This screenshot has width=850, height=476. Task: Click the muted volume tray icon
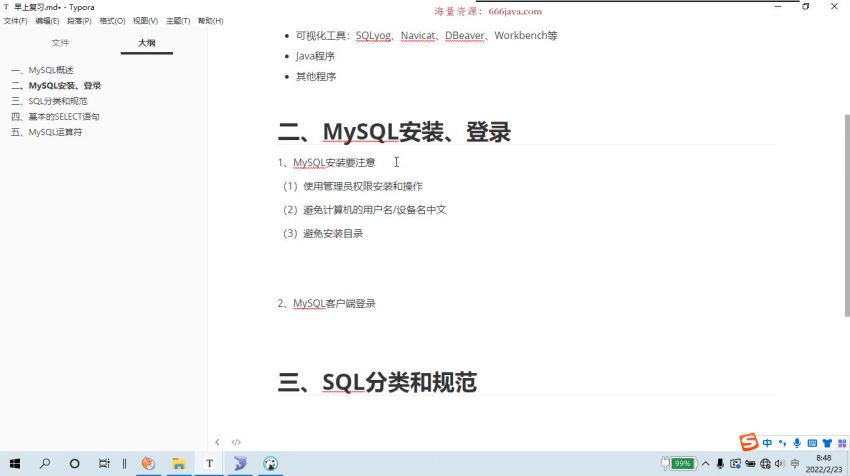pyautogui.click(x=780, y=464)
